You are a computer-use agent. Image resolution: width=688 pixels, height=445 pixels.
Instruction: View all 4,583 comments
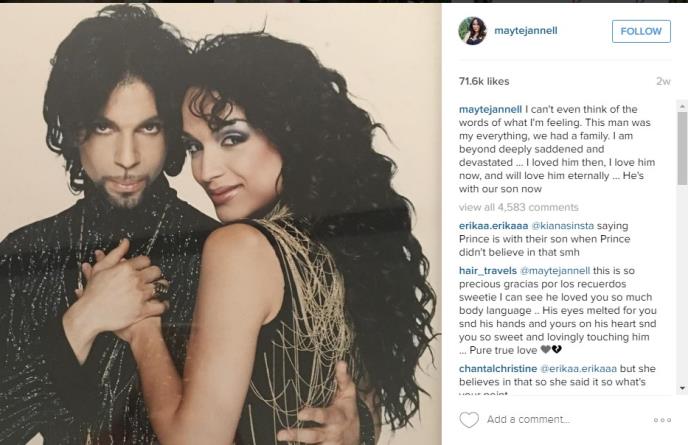tap(519, 207)
